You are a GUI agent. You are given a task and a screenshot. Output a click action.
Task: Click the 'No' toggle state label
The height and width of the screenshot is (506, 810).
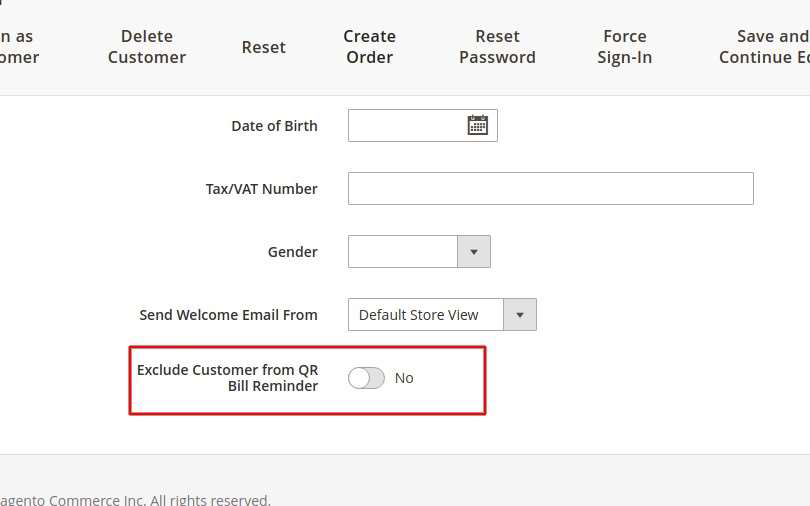[404, 378]
